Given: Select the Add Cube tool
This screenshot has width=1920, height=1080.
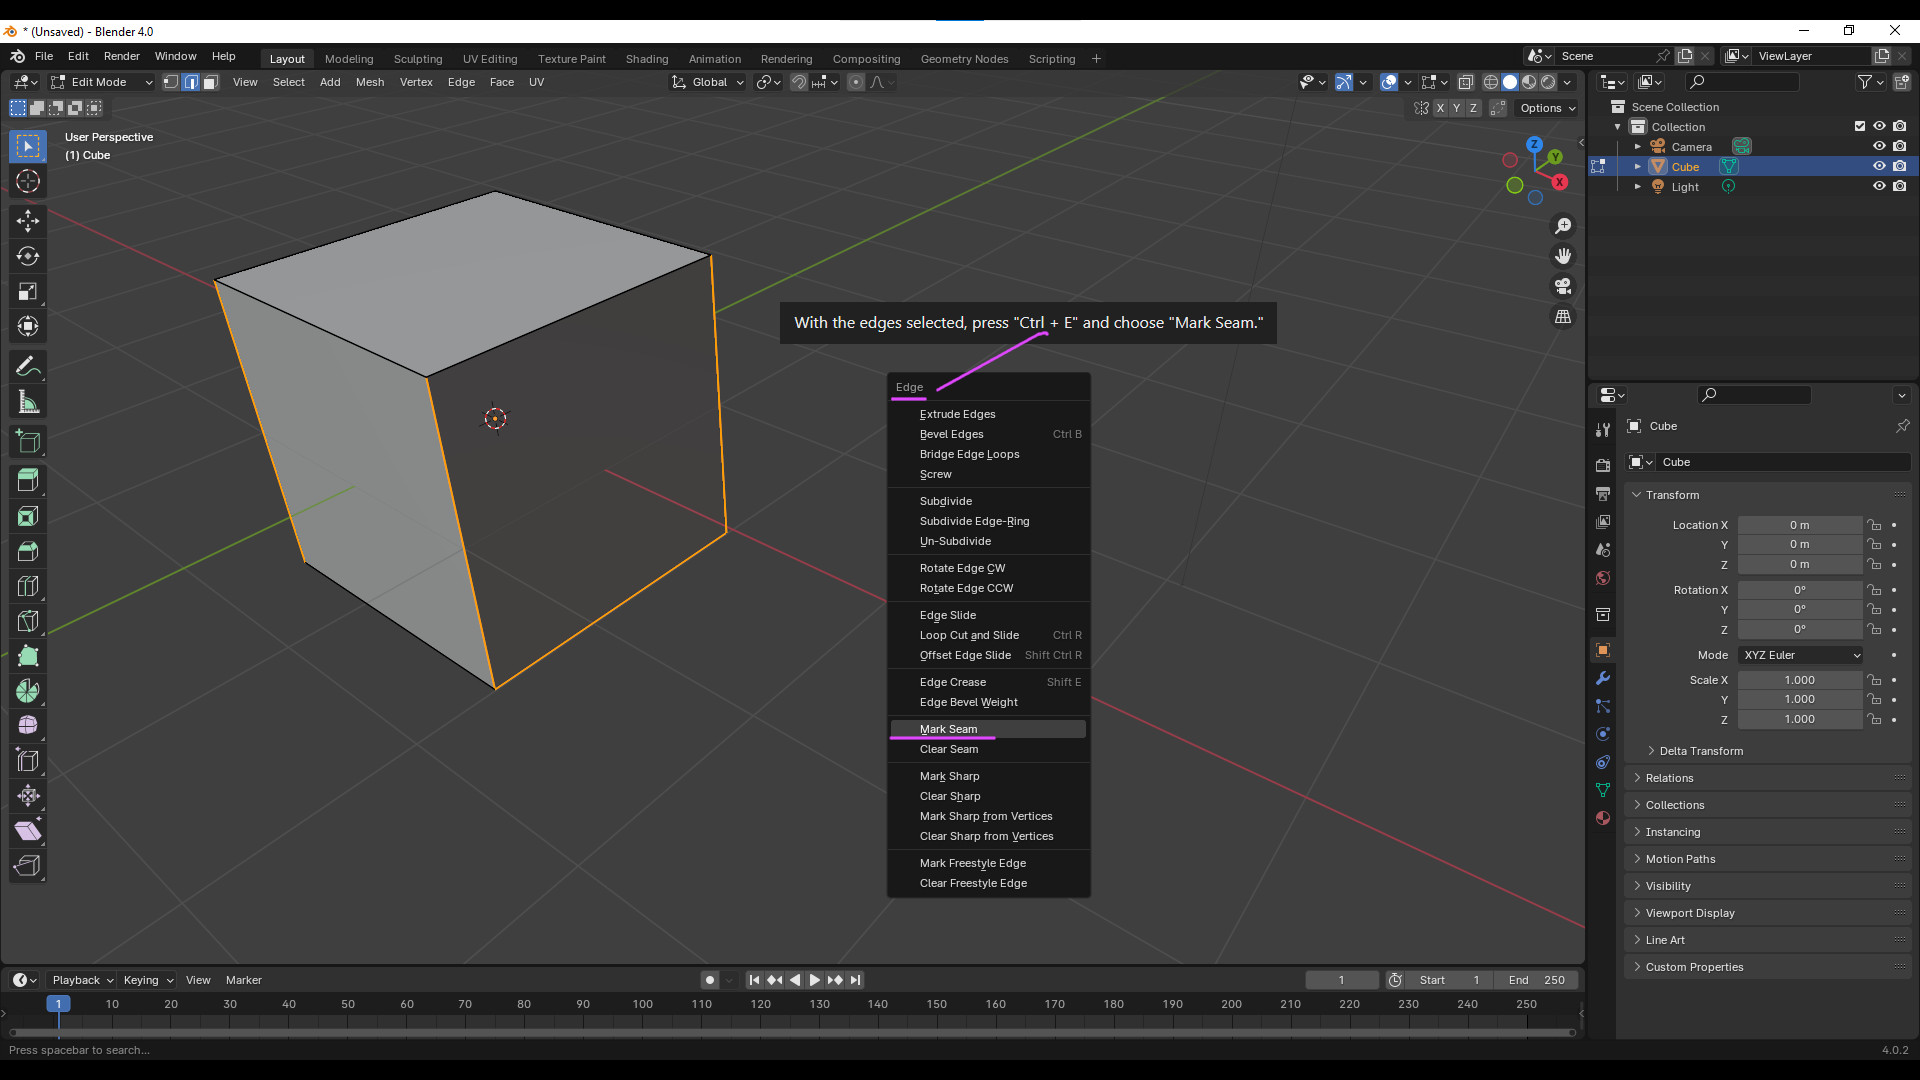Looking at the screenshot, I should tap(28, 442).
